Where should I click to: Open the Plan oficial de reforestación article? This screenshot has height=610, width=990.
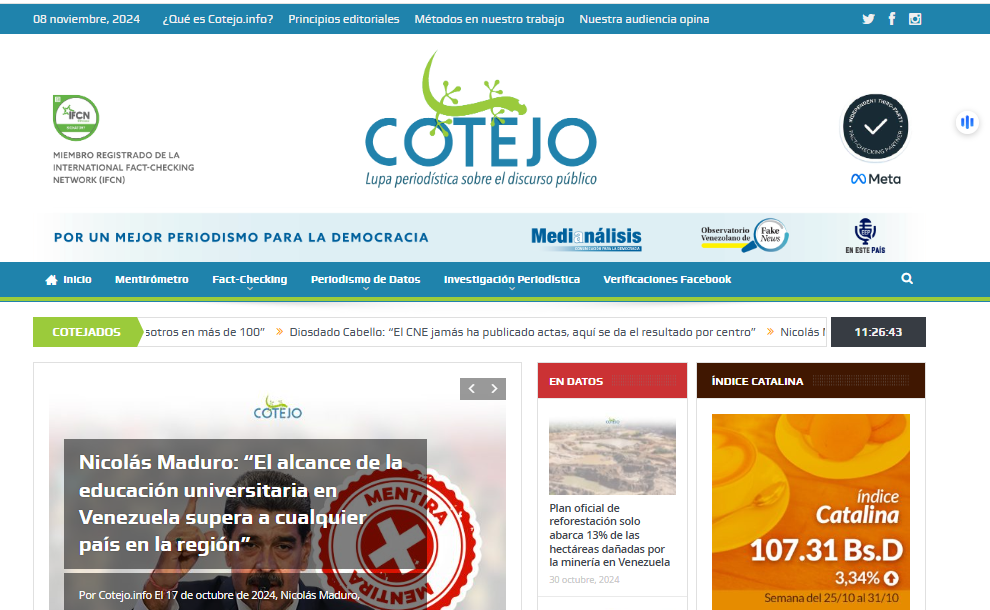[x=609, y=535]
